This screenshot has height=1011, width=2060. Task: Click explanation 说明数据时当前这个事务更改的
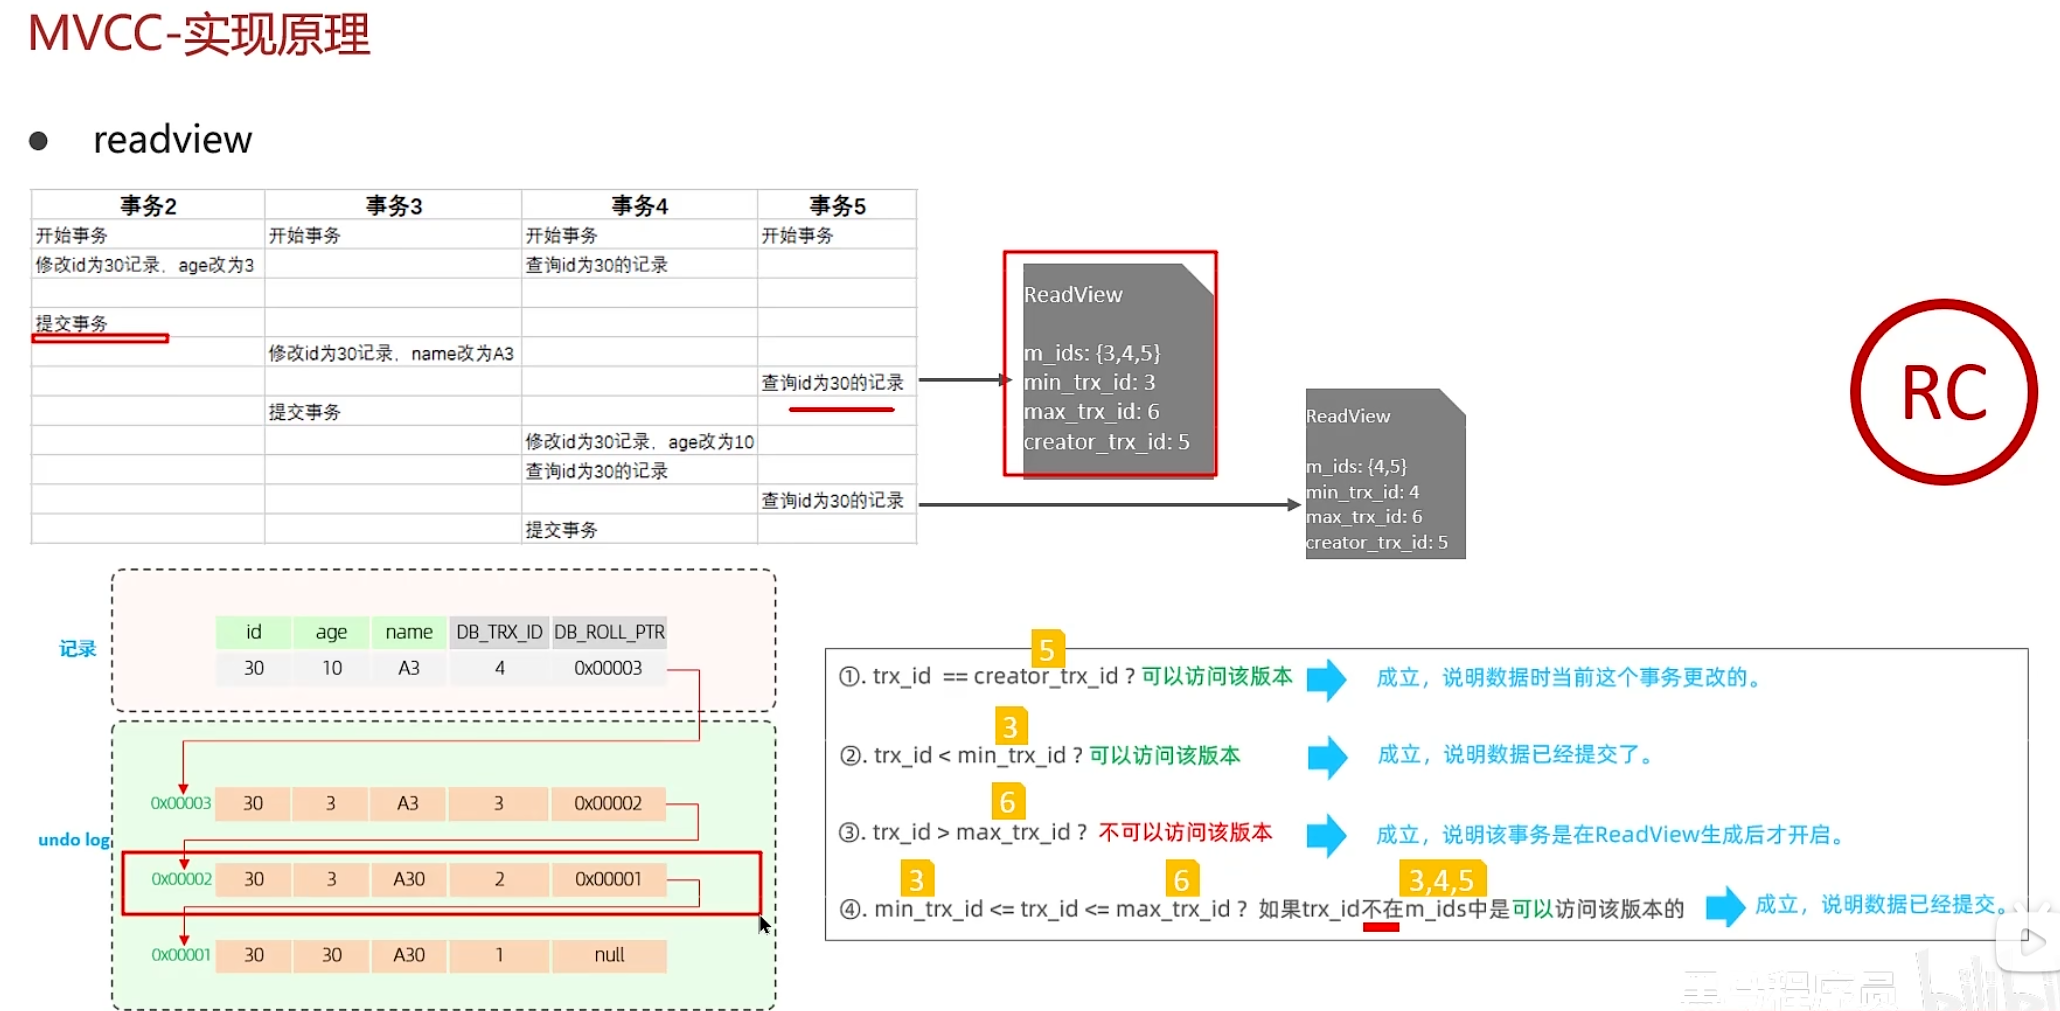[1601, 678]
